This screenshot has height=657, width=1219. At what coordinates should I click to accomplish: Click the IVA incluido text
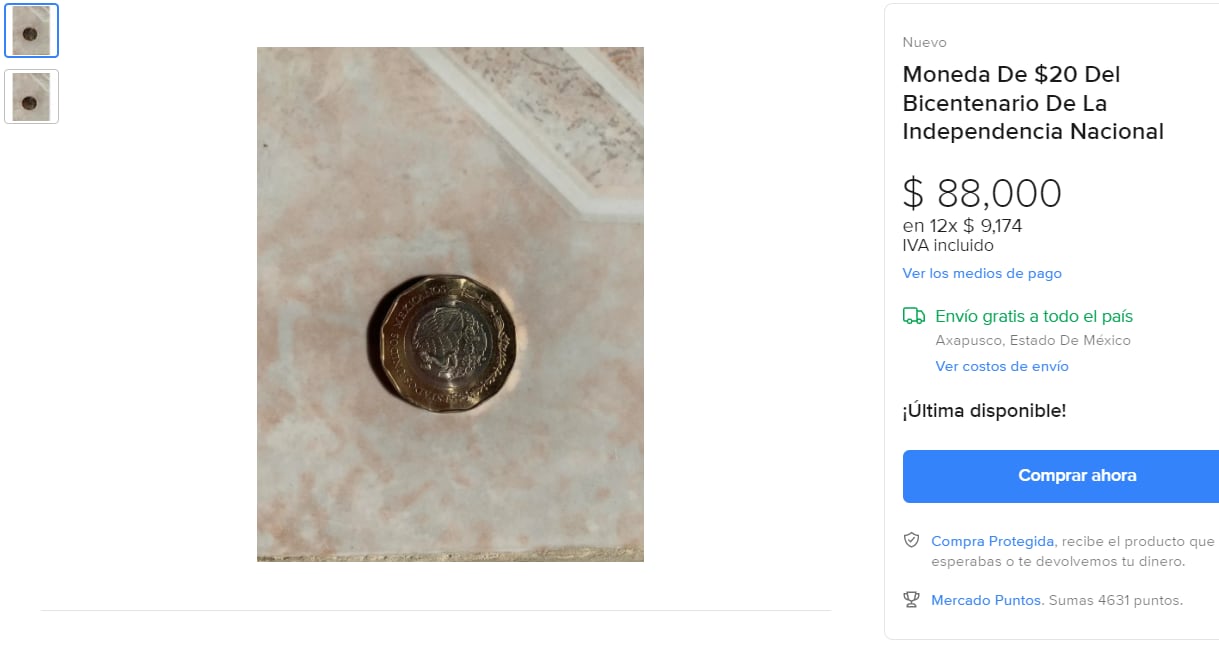tap(948, 245)
